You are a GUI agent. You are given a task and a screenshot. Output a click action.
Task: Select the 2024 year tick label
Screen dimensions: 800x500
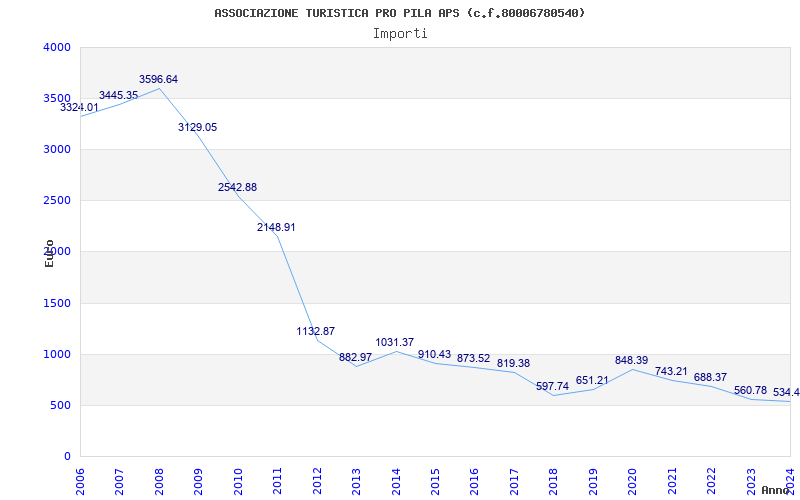[790, 479]
